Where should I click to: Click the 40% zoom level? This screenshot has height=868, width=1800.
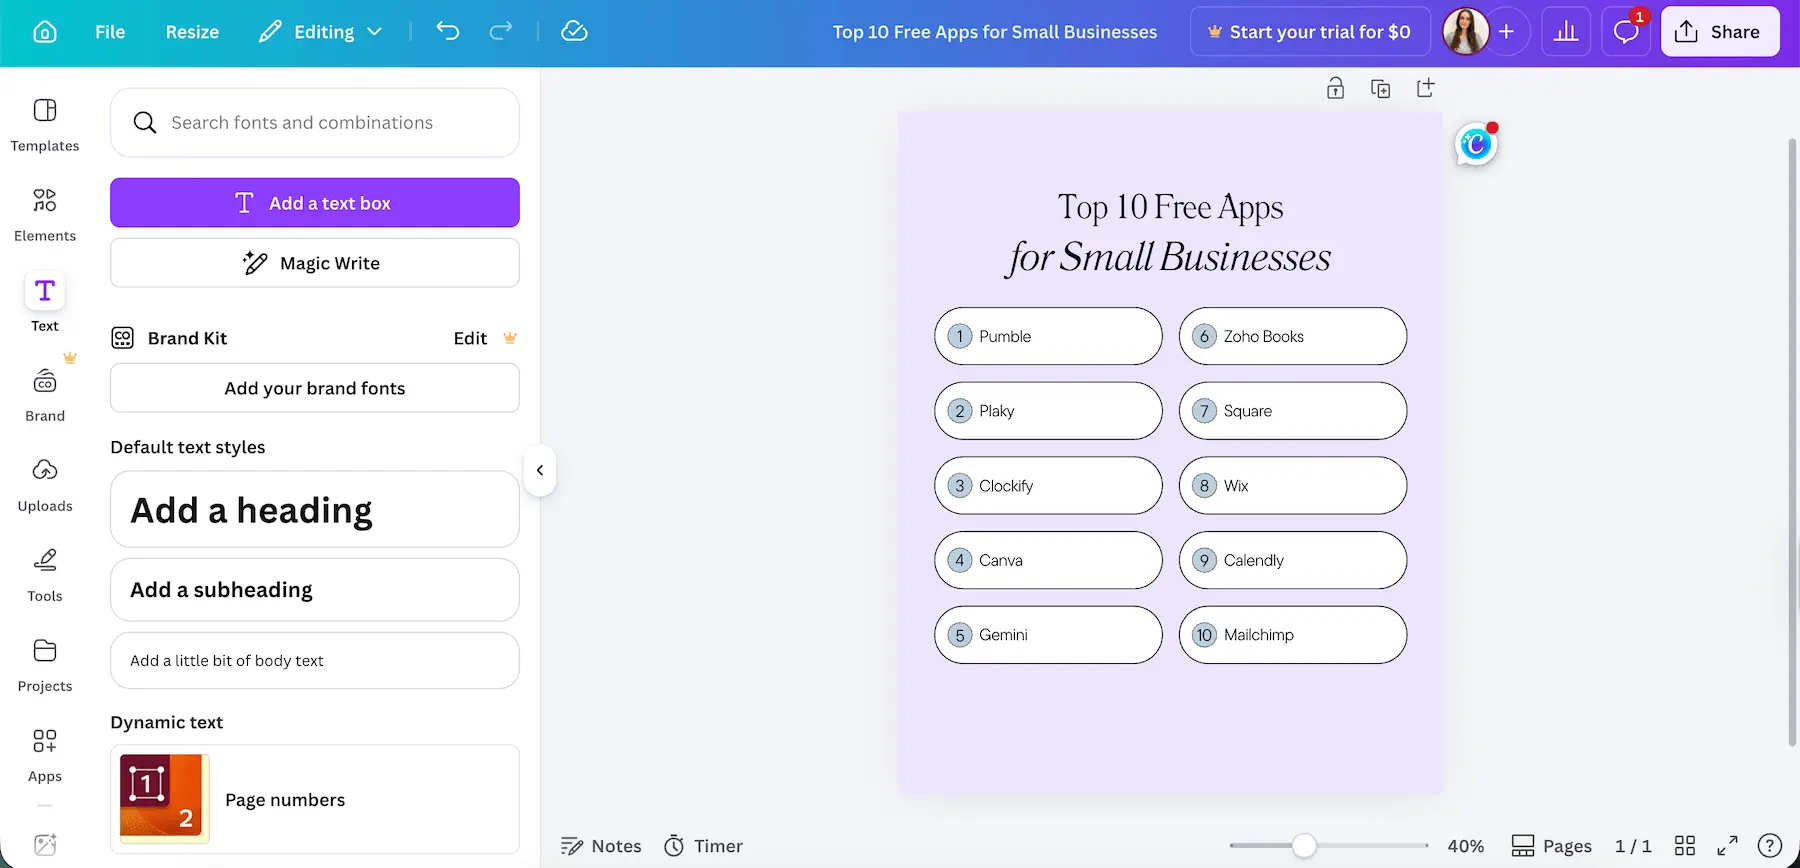pyautogui.click(x=1466, y=846)
